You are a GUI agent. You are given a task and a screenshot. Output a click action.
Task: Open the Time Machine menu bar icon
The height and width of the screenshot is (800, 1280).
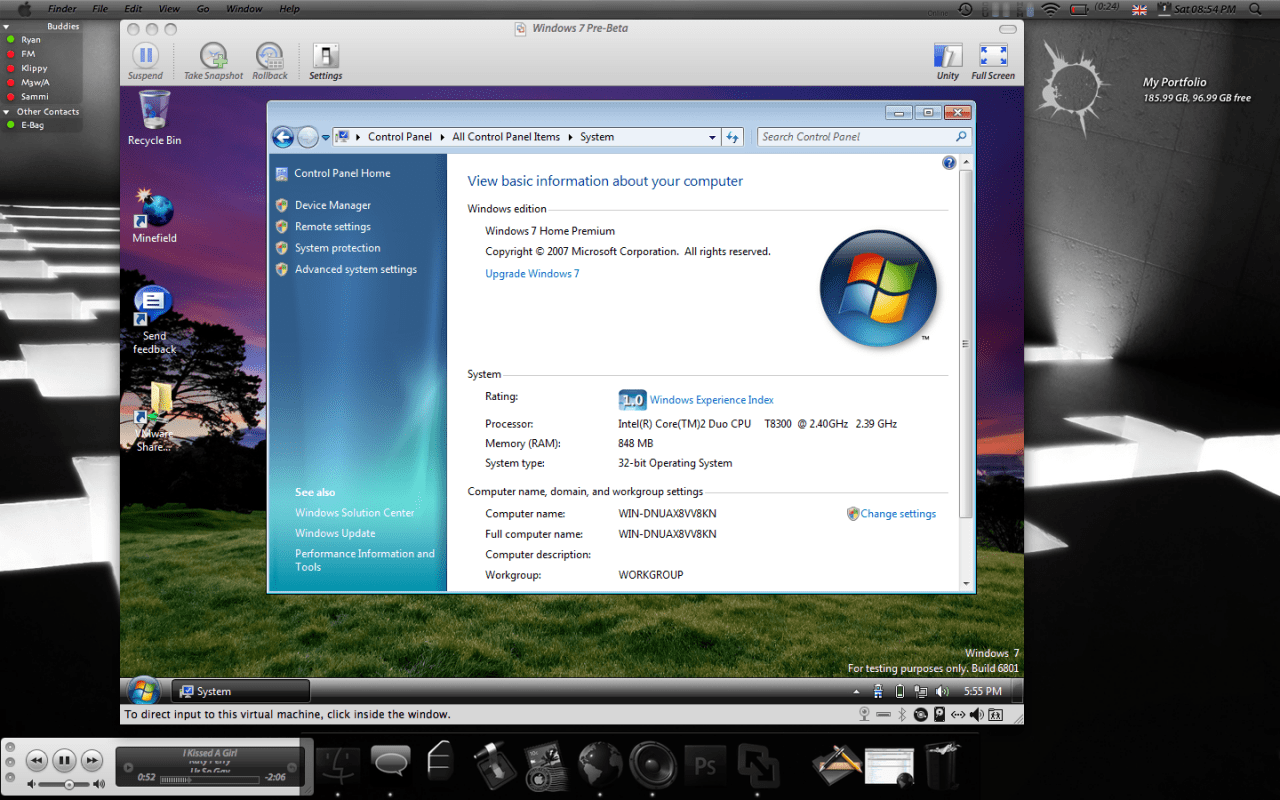pyautogui.click(x=965, y=9)
